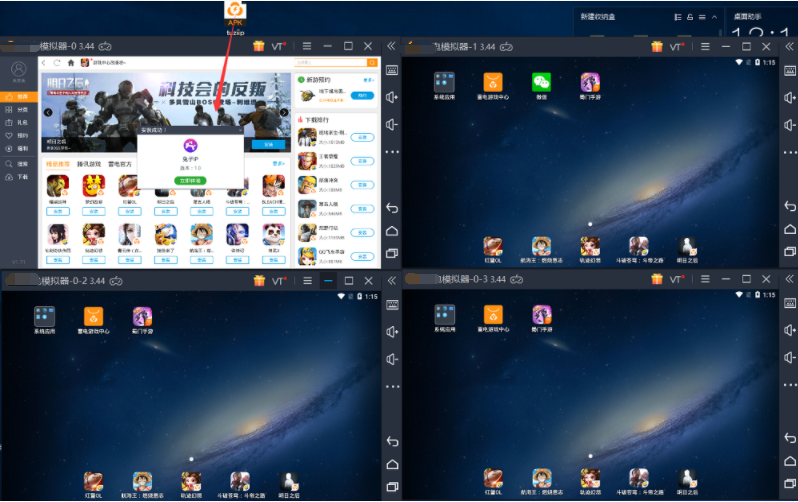Open the panda game thumbnail in store grid
Image resolution: width=798 pixels, height=502 pixels.
coord(273,234)
